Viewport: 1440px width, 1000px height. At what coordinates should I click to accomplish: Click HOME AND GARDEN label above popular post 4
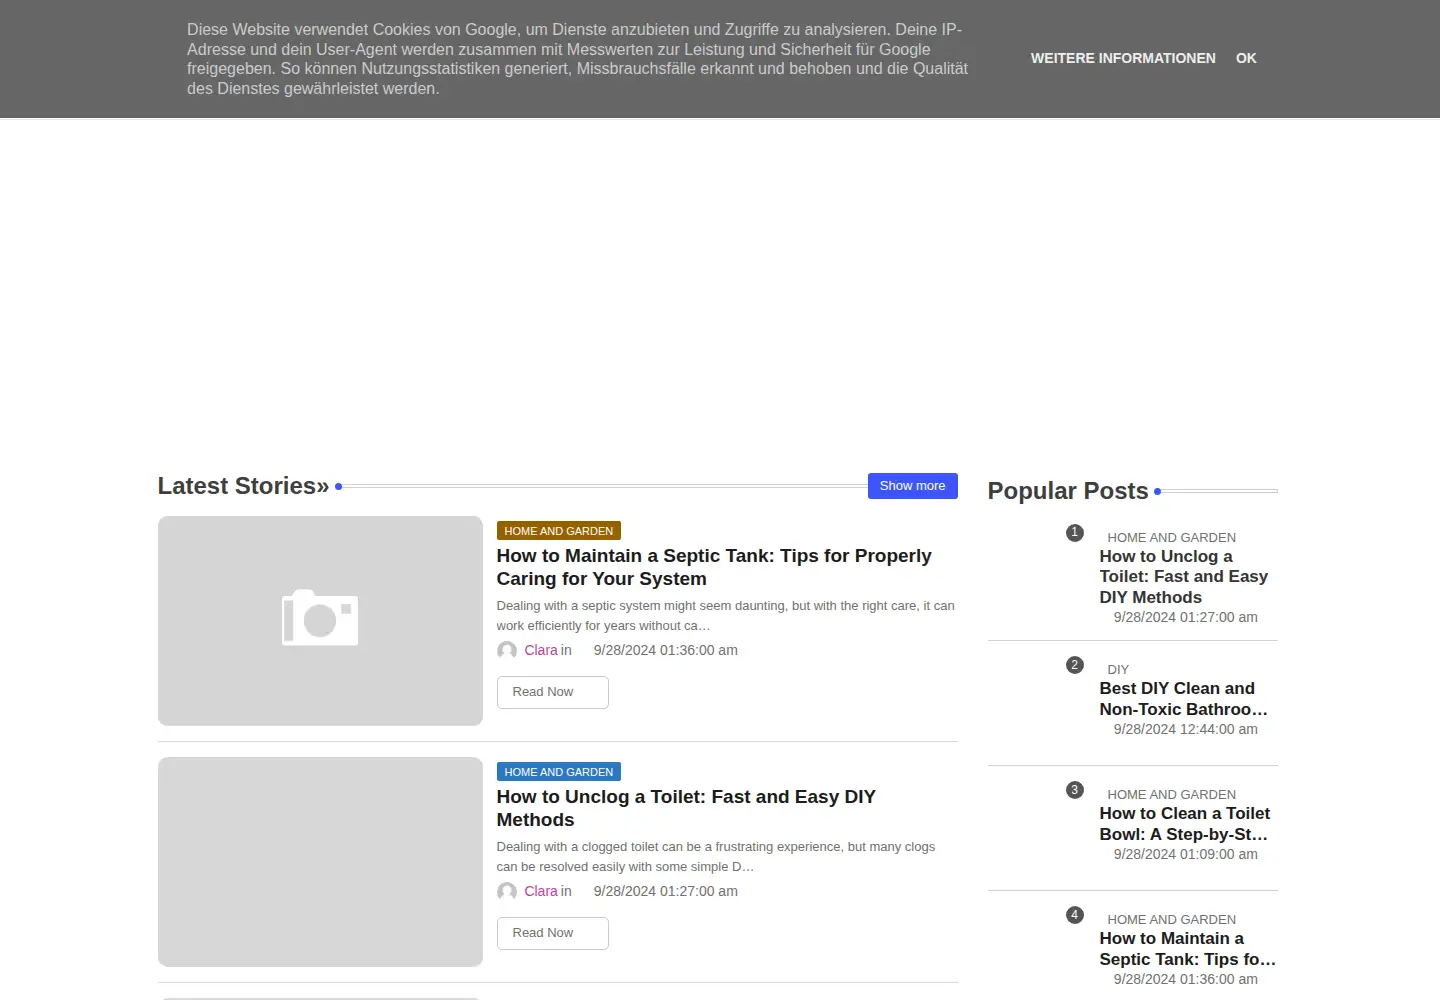(1171, 920)
